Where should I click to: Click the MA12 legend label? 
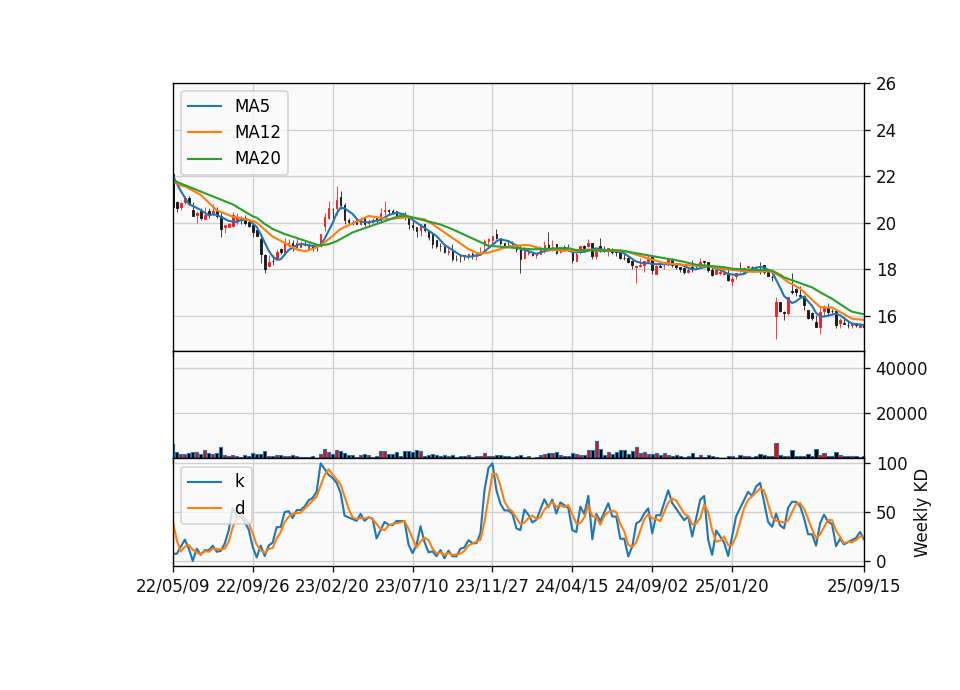click(x=257, y=132)
